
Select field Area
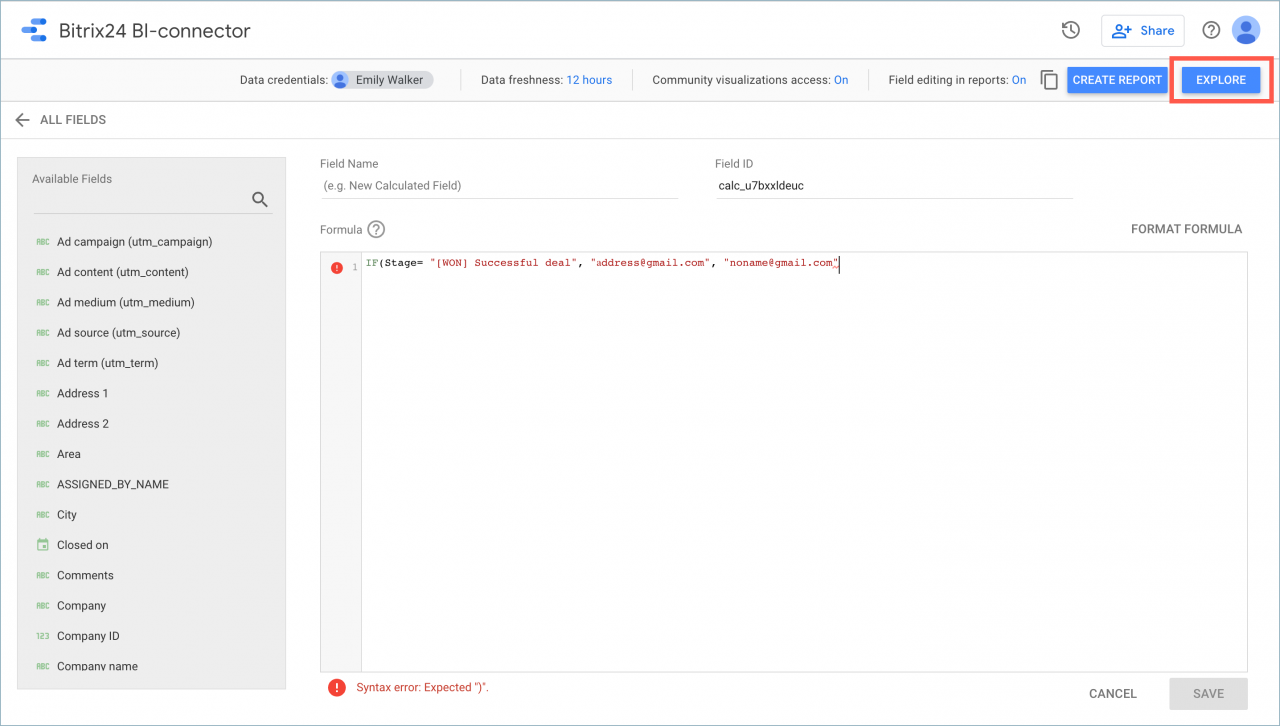point(68,454)
